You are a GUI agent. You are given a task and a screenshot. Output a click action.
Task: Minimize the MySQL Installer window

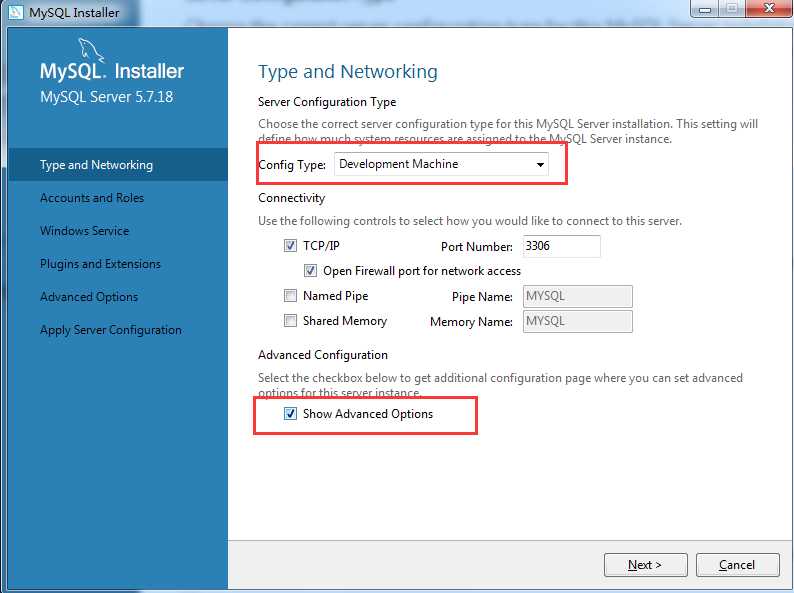704,9
